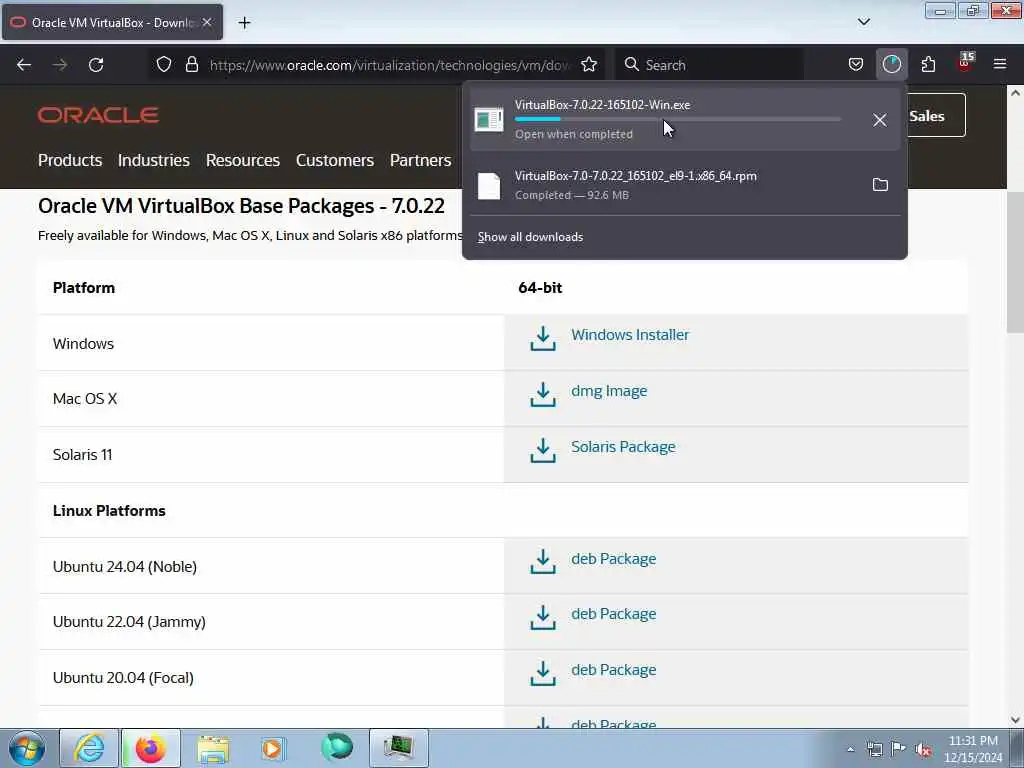Viewport: 1024px width, 768px height.
Task: Click the muted volume tray icon
Action: (x=923, y=749)
